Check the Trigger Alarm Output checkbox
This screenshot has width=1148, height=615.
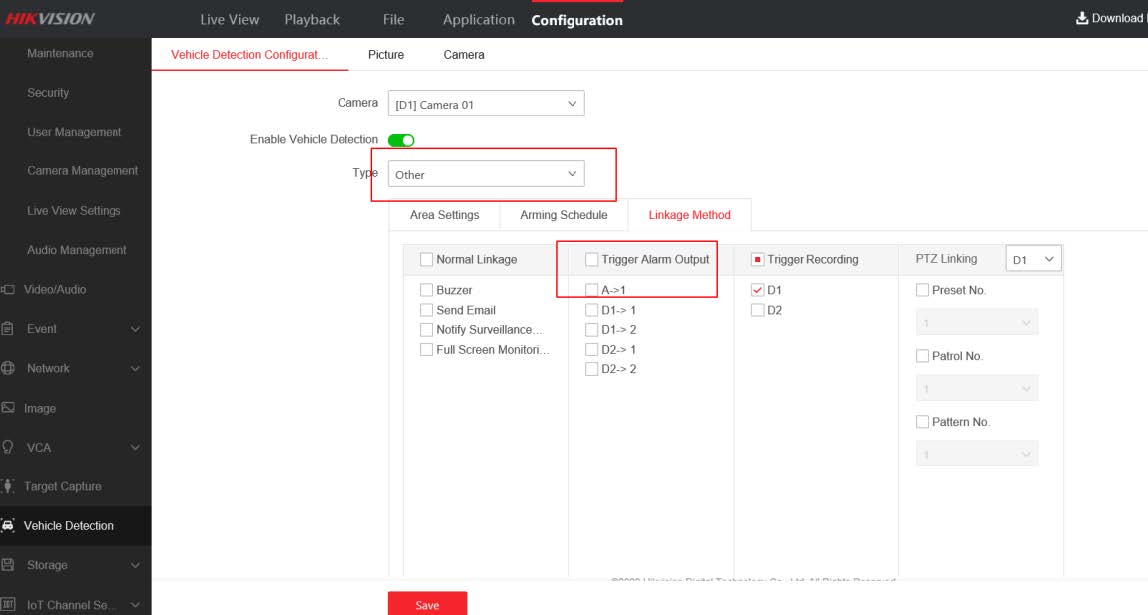[x=592, y=259]
